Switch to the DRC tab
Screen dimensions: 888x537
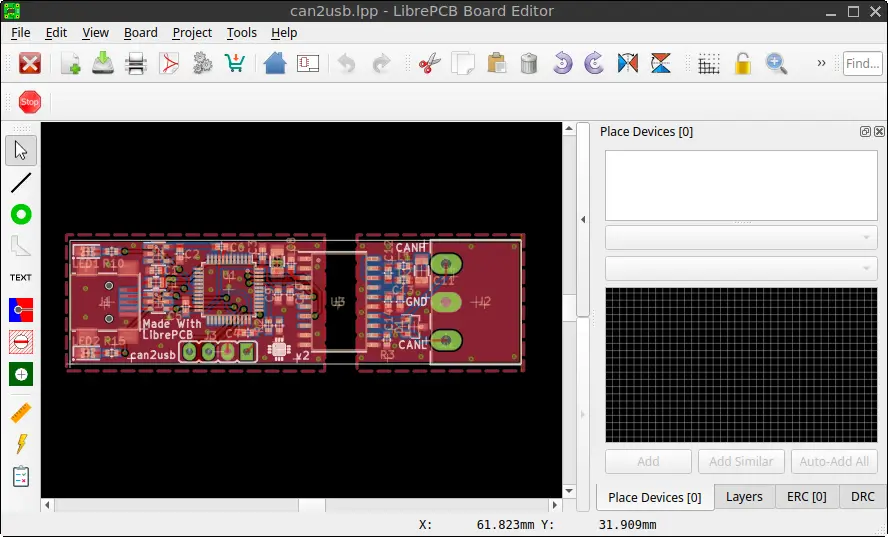click(863, 497)
